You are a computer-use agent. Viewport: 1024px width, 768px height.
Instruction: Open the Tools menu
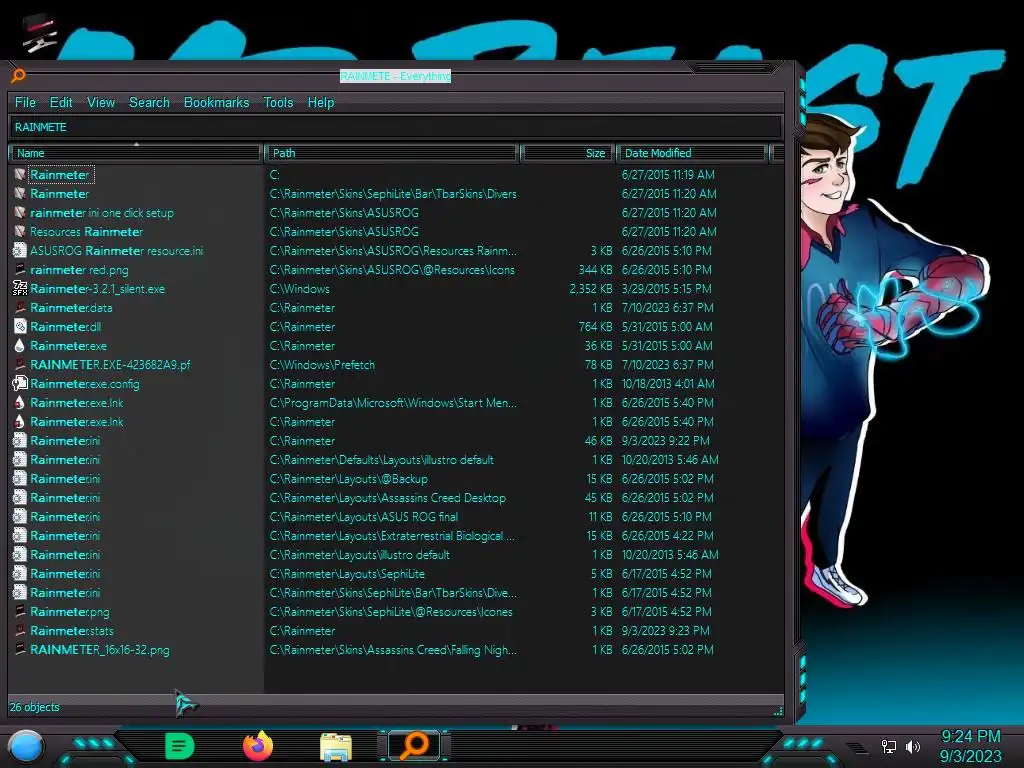click(278, 103)
